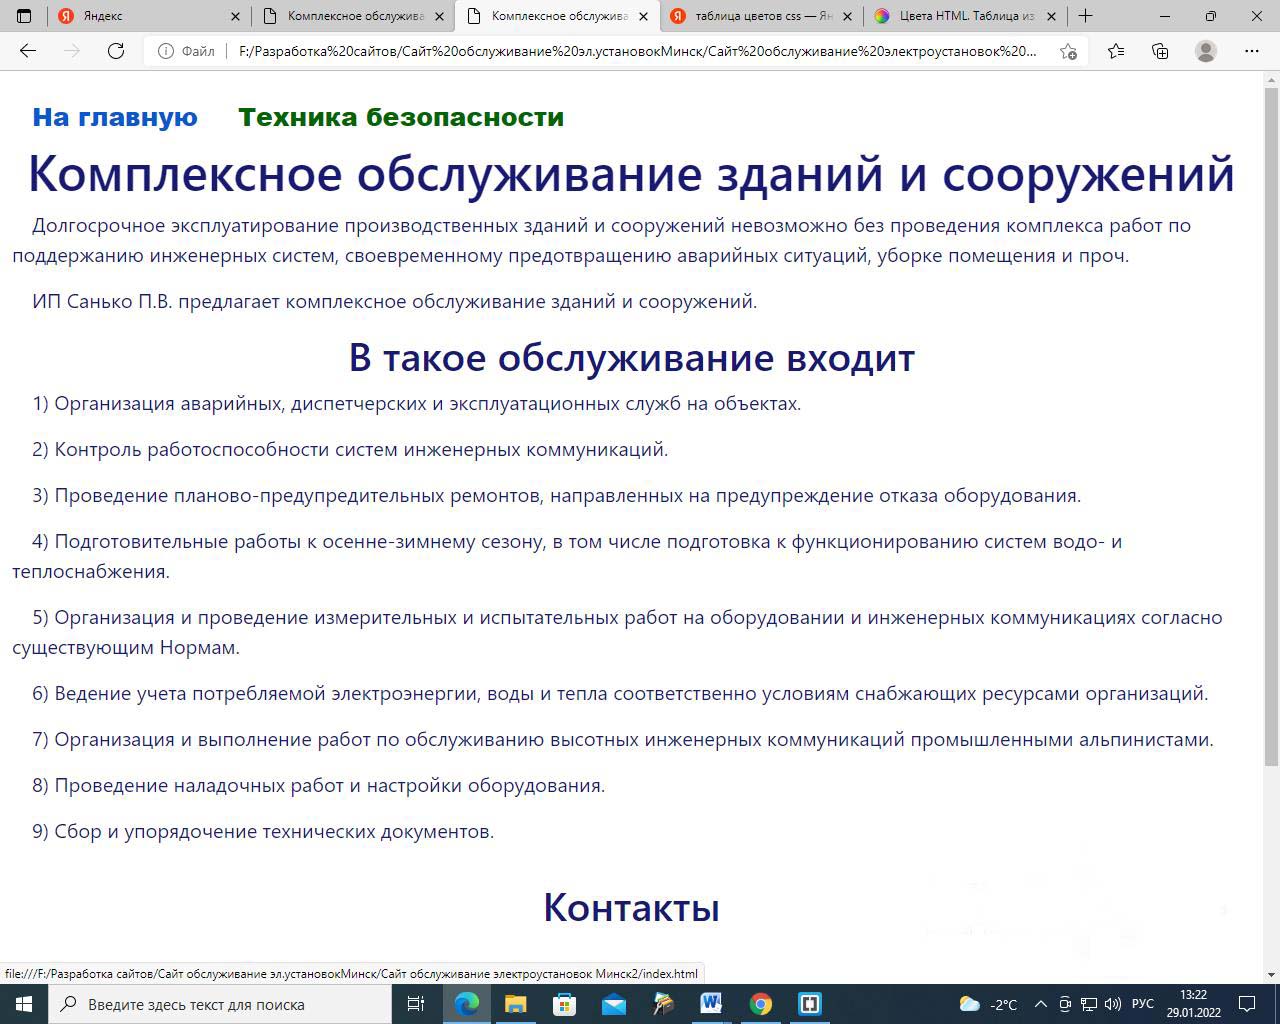
Task: Follow the 'На главную' link
Action: (x=115, y=117)
